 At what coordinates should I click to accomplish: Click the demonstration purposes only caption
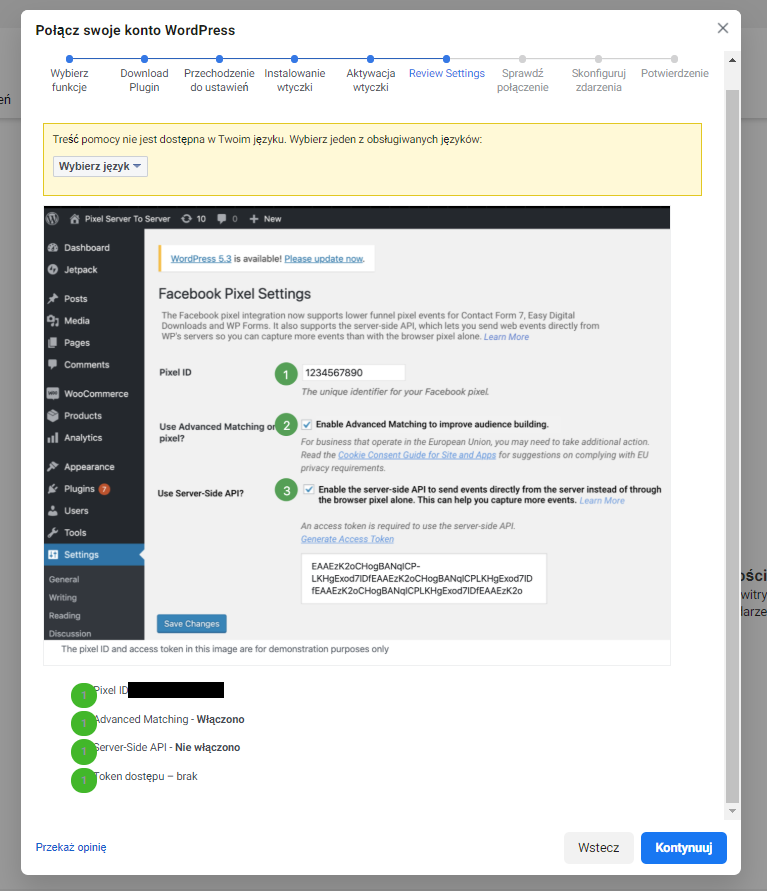[225, 649]
